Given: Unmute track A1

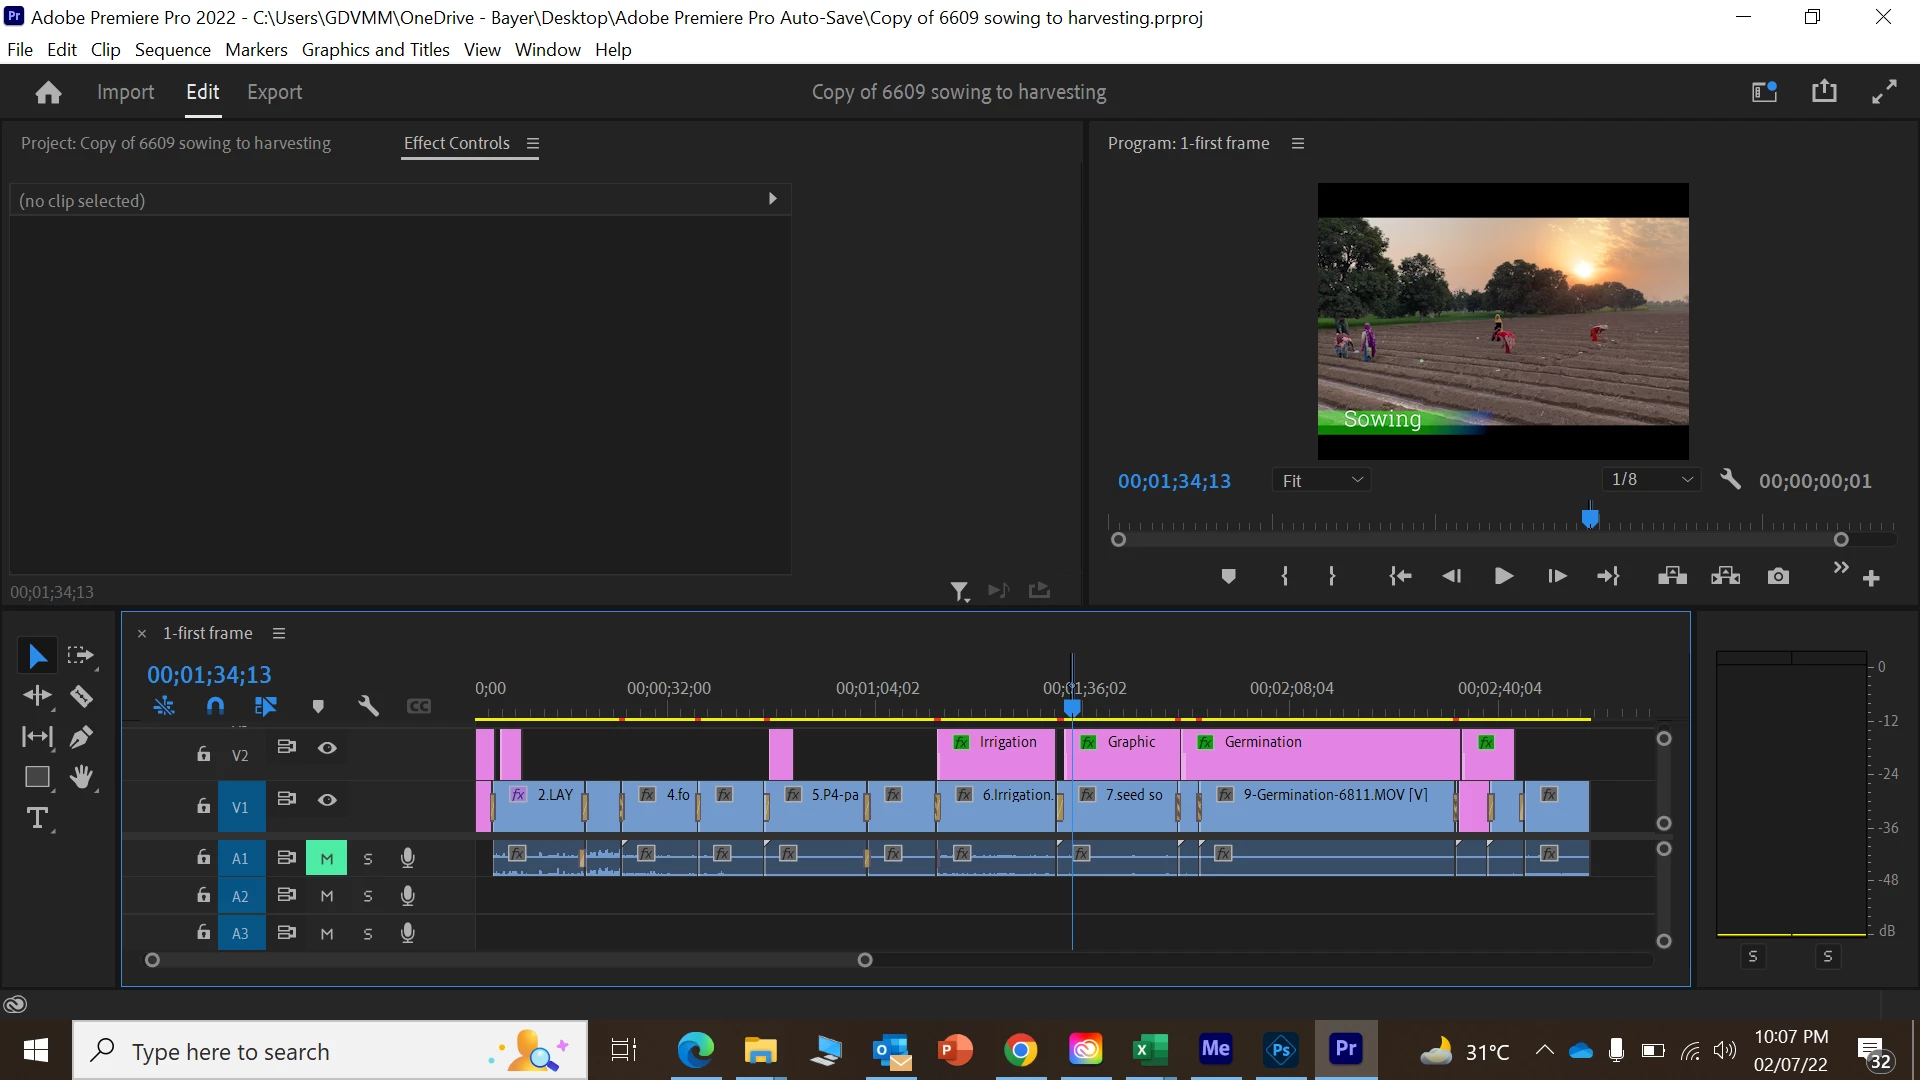Looking at the screenshot, I should tap(327, 858).
